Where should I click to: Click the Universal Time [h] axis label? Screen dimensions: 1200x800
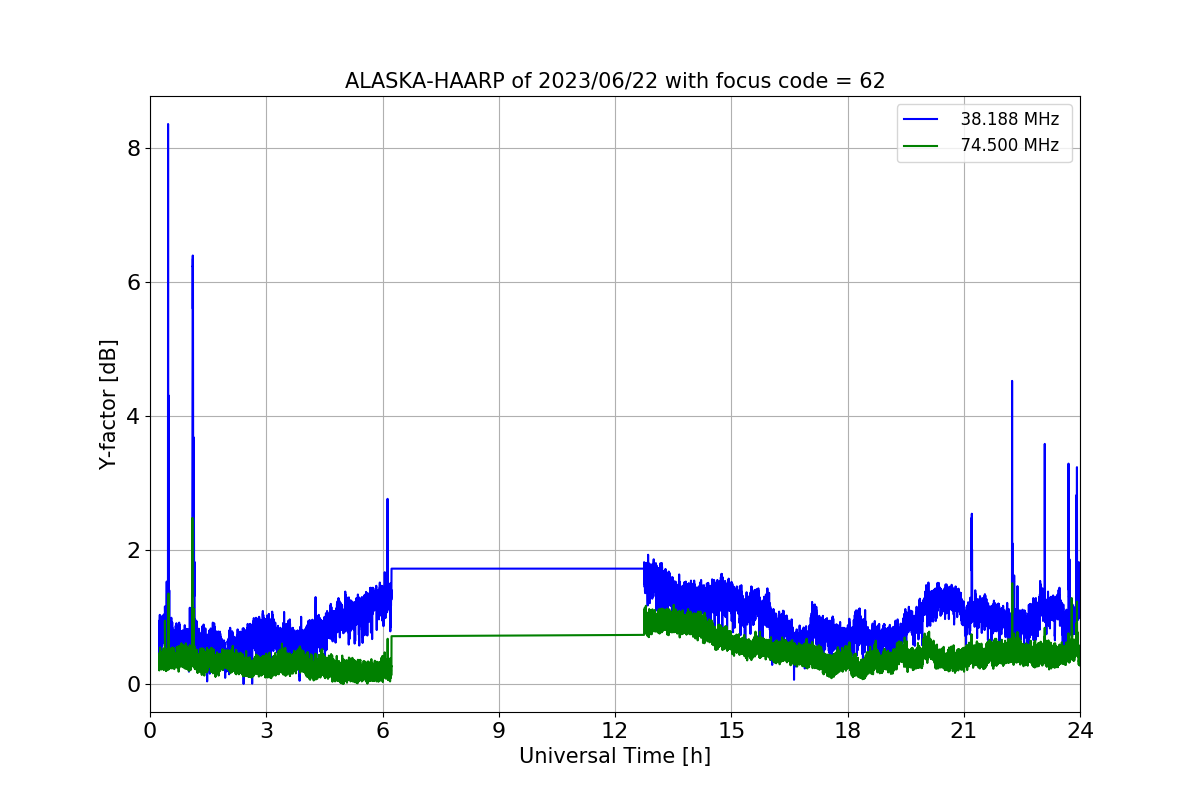click(x=615, y=756)
